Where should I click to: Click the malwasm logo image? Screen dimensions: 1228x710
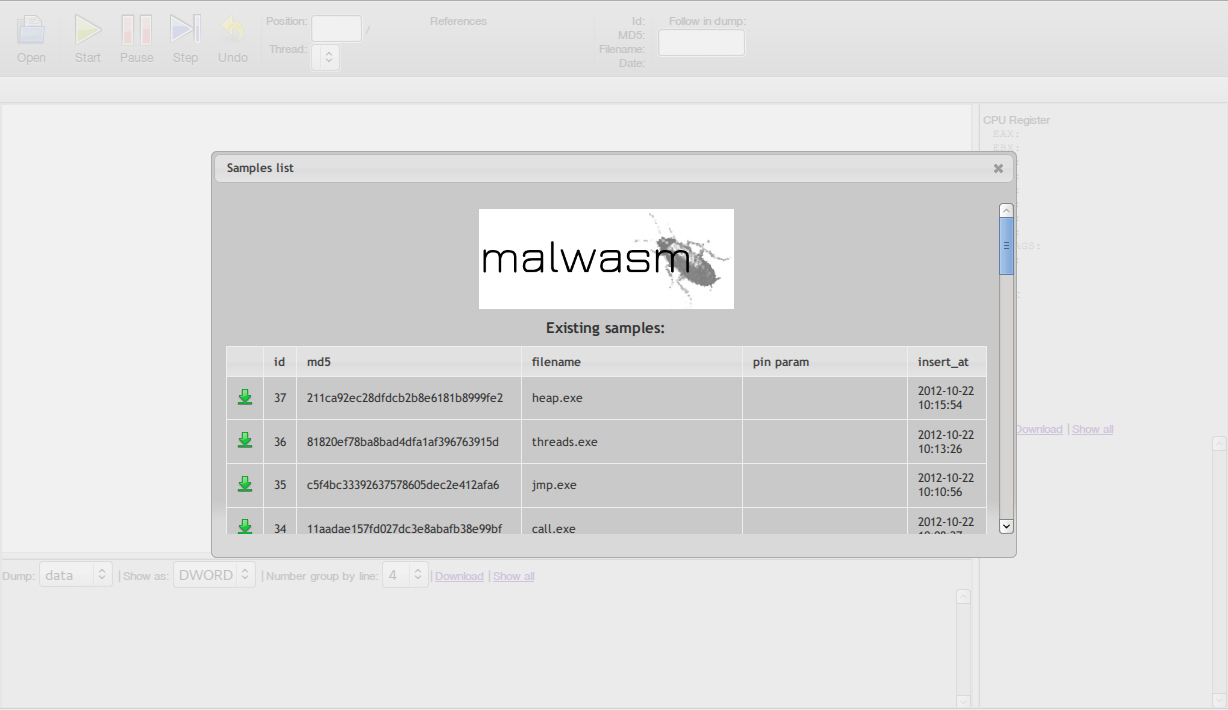[606, 259]
